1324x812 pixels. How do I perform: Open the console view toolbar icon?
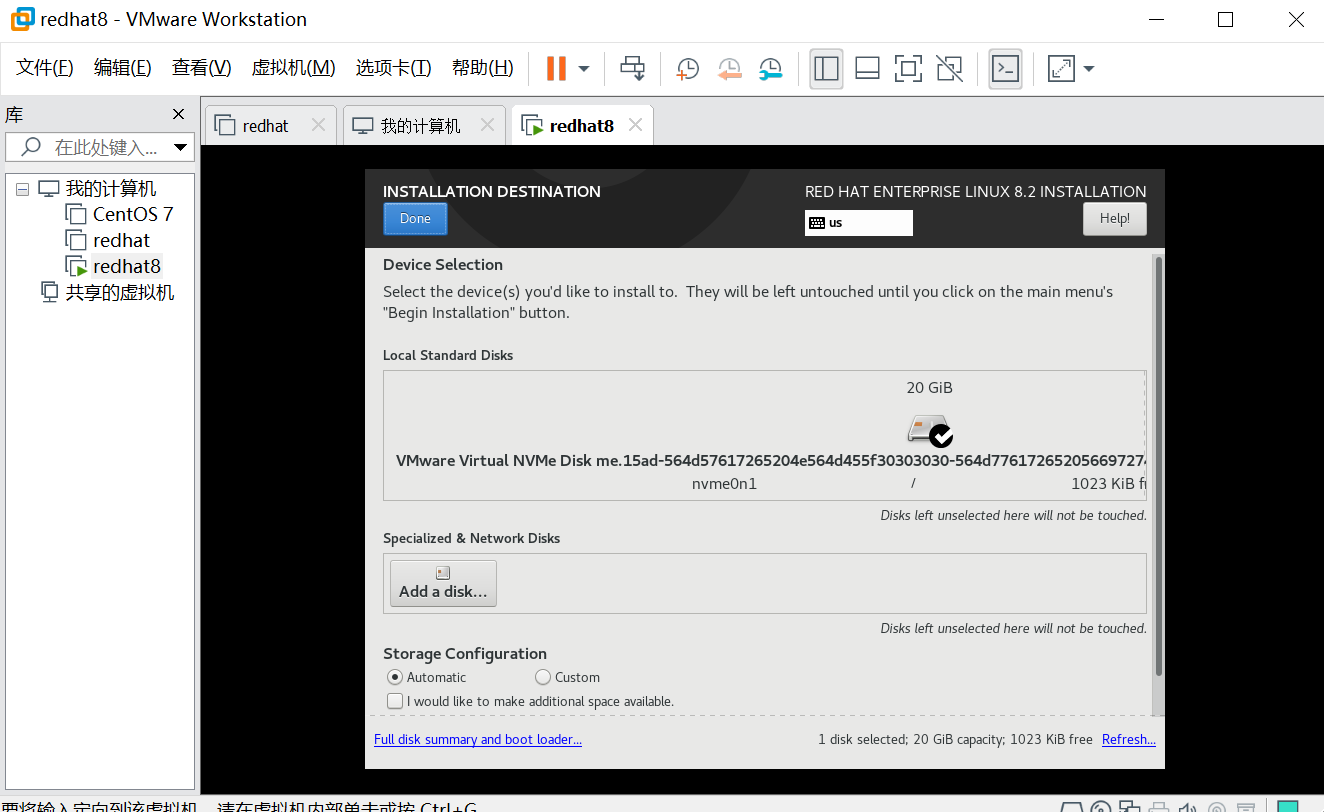pyautogui.click(x=1005, y=68)
